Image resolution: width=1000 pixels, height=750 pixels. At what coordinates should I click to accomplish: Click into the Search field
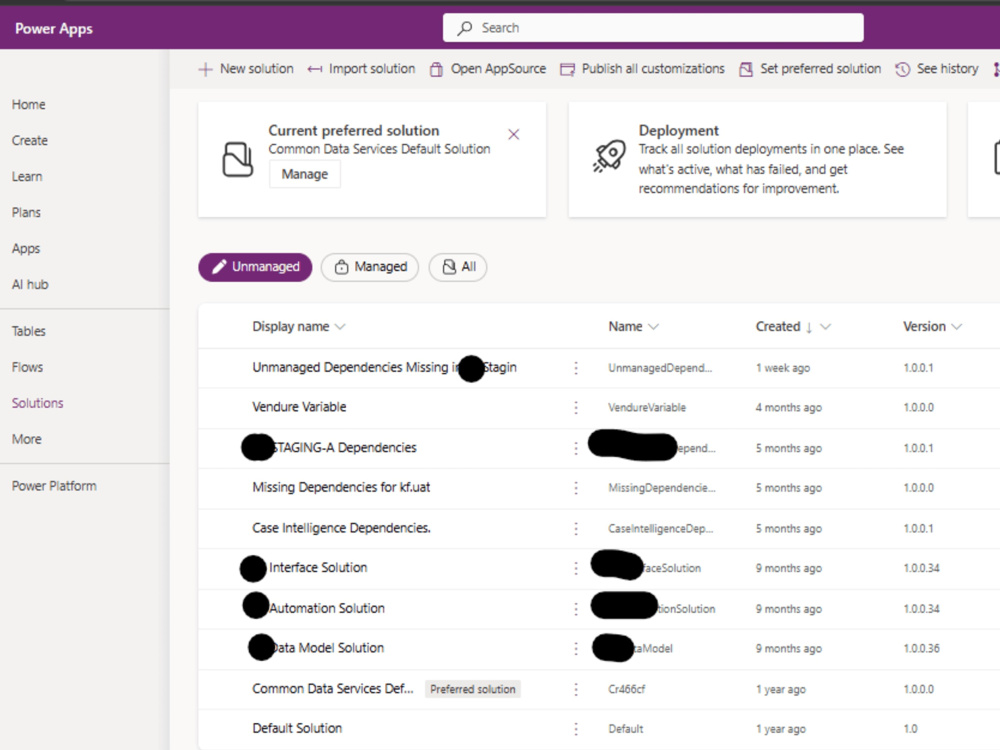click(x=653, y=28)
